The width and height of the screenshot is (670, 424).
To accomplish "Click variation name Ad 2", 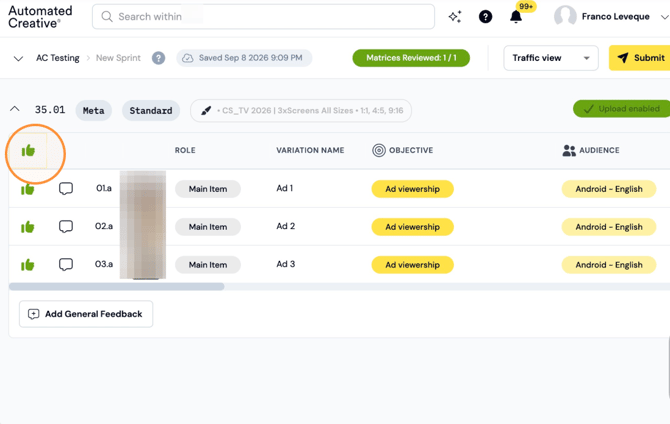I will [285, 226].
